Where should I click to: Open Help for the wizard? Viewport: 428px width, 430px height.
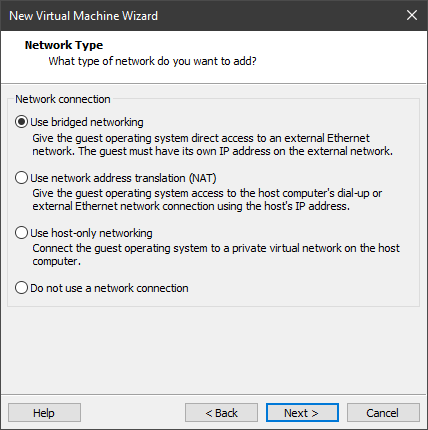44,413
